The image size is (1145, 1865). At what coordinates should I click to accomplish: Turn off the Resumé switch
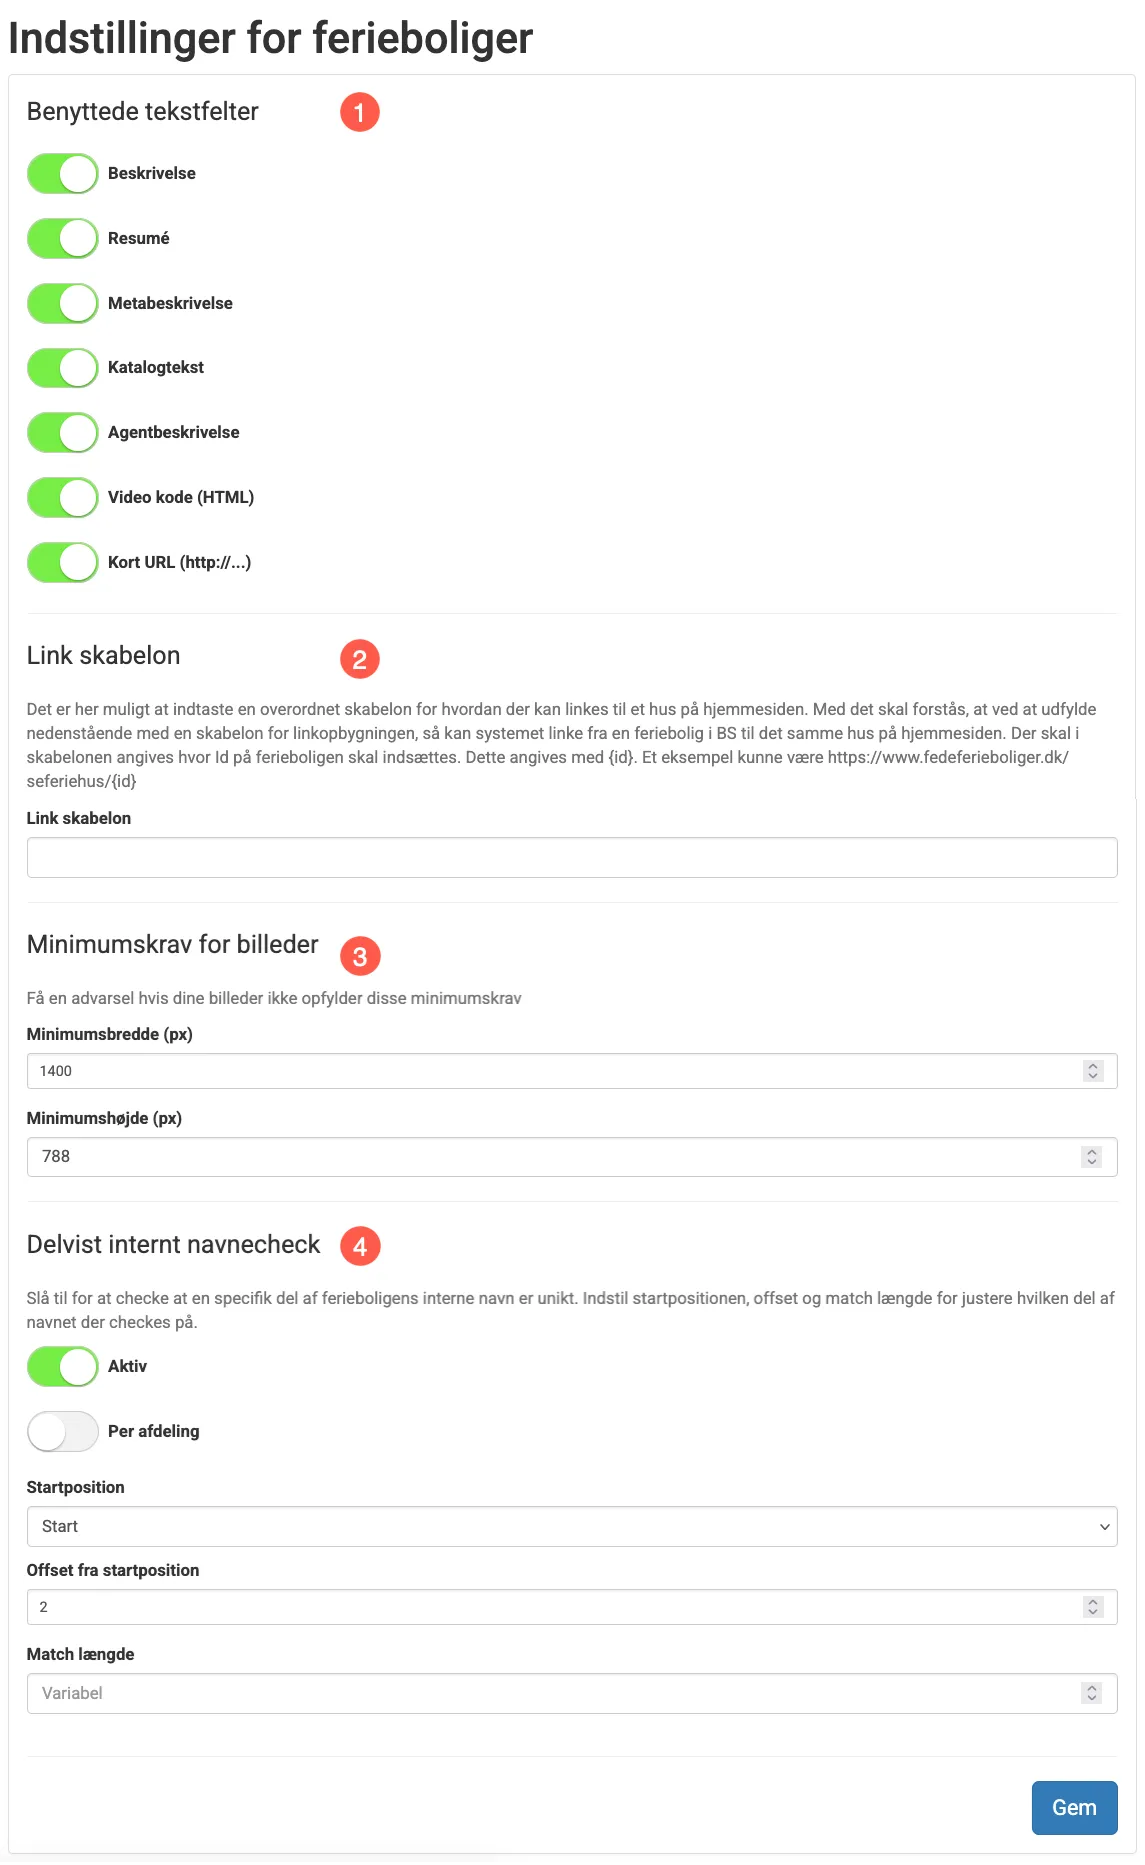tap(62, 238)
